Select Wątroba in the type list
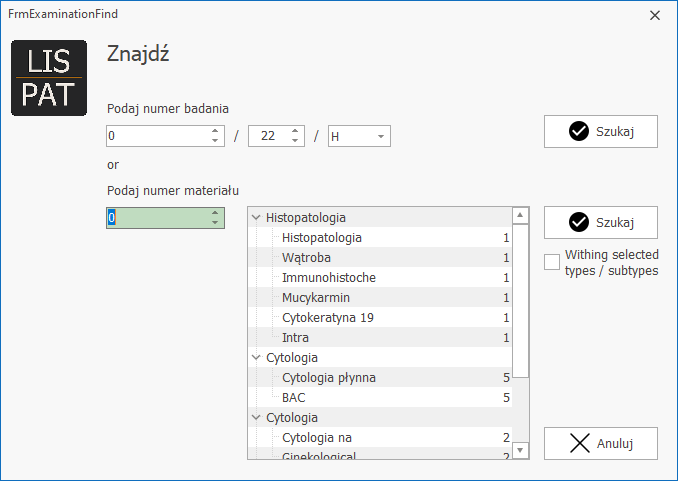This screenshot has width=678, height=481. [x=306, y=258]
